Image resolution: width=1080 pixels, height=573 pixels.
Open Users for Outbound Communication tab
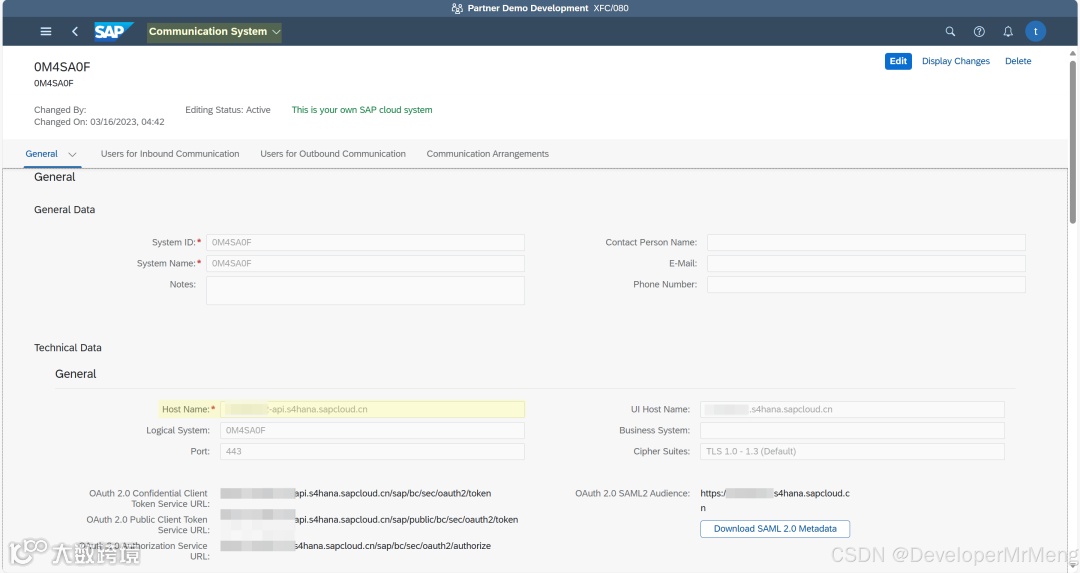point(333,154)
